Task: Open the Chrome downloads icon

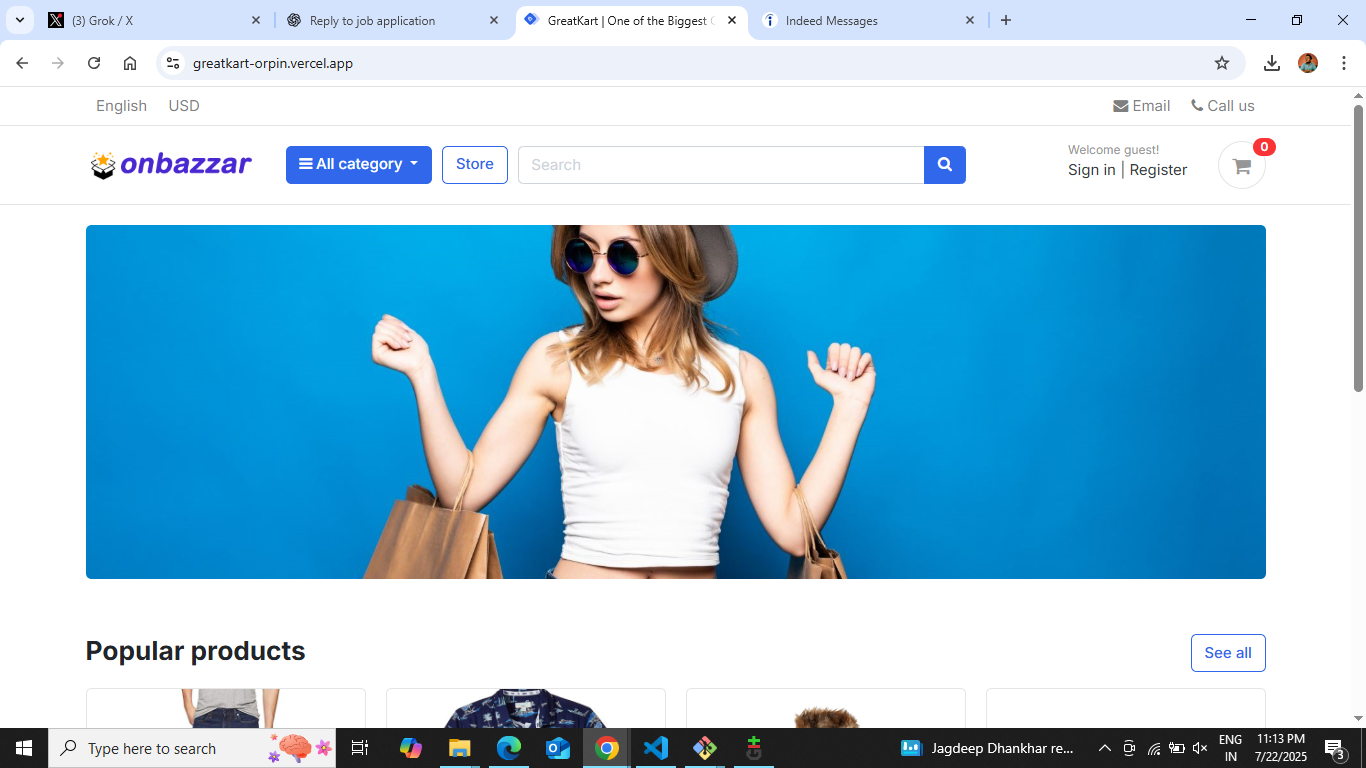Action: coord(1272,63)
